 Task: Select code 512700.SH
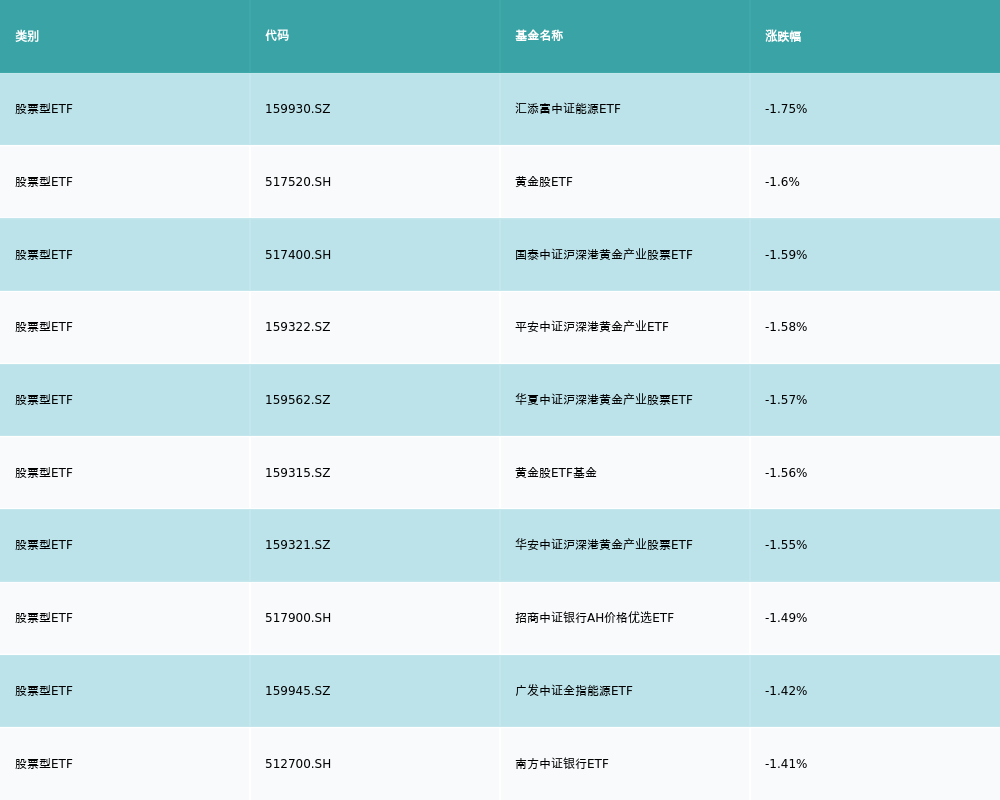point(298,764)
